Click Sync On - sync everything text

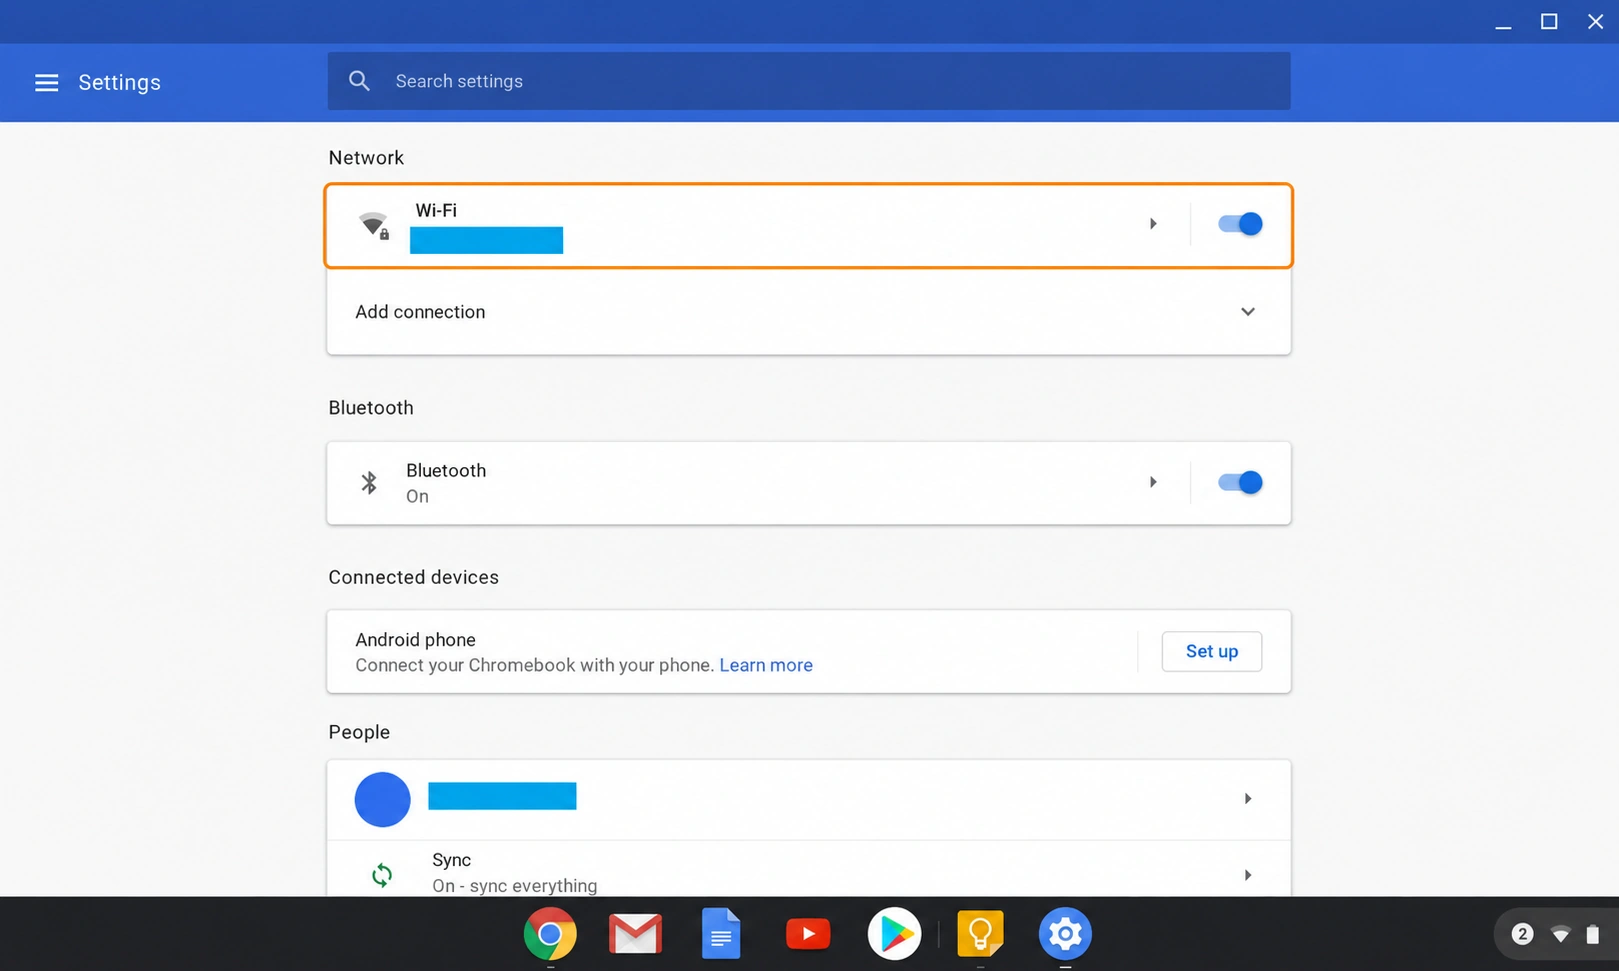click(x=514, y=885)
